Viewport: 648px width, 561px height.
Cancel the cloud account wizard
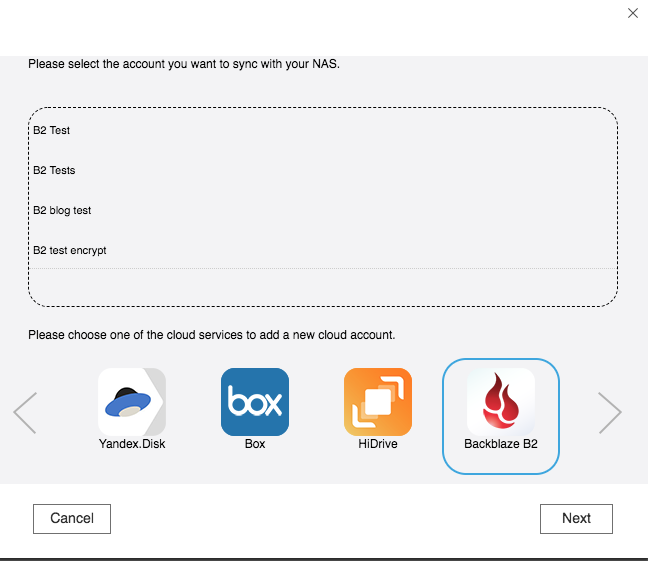pos(72,518)
